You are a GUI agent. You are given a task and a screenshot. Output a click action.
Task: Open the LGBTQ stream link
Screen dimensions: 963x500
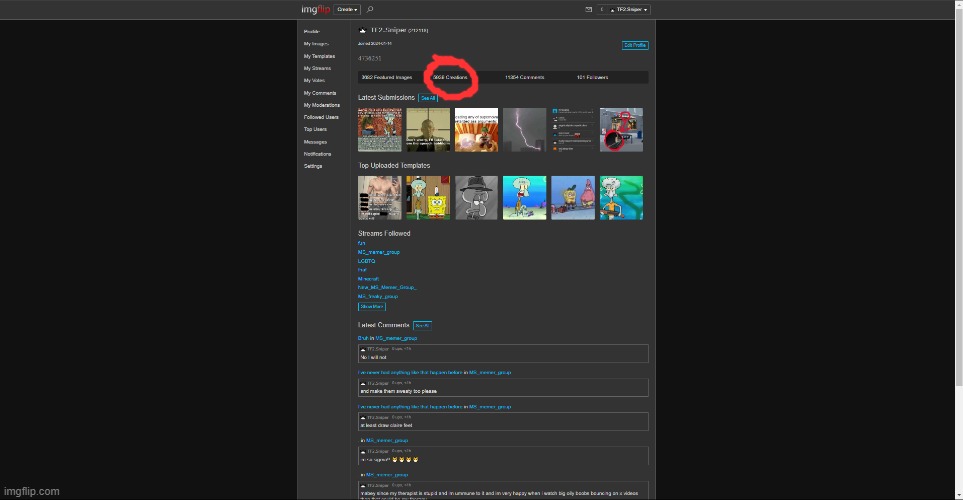(x=367, y=261)
